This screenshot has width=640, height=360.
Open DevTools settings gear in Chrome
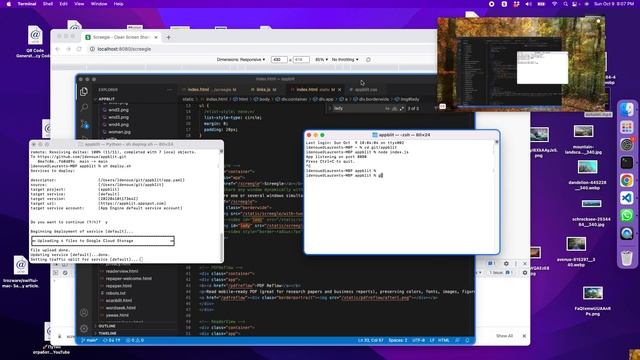click(x=506, y=264)
